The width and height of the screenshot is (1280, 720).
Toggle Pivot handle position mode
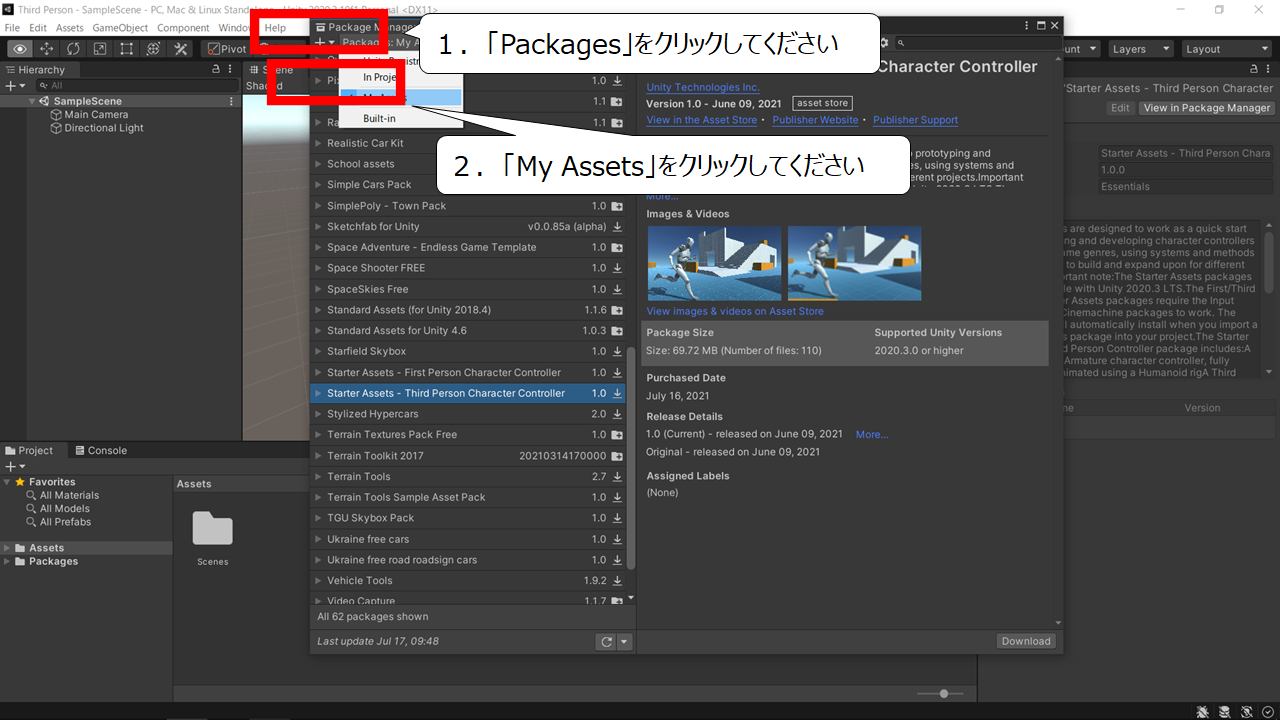tap(226, 49)
